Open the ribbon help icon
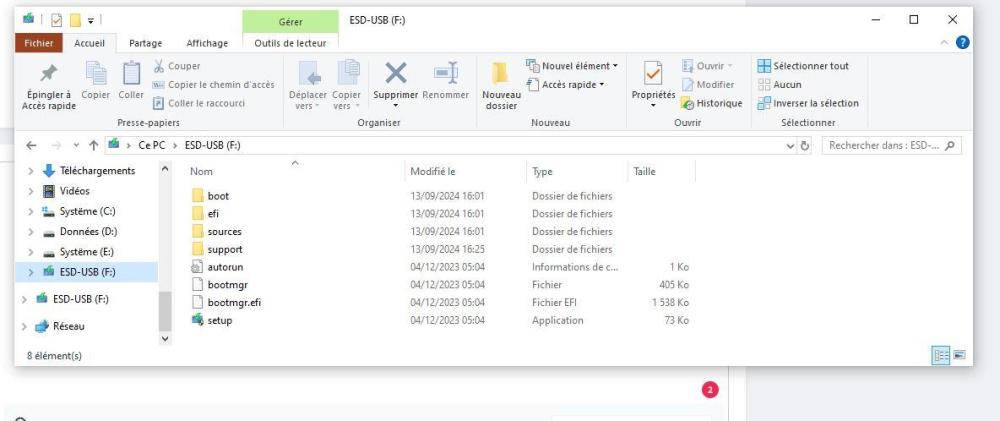Viewport: 1000px width, 421px height. (962, 43)
